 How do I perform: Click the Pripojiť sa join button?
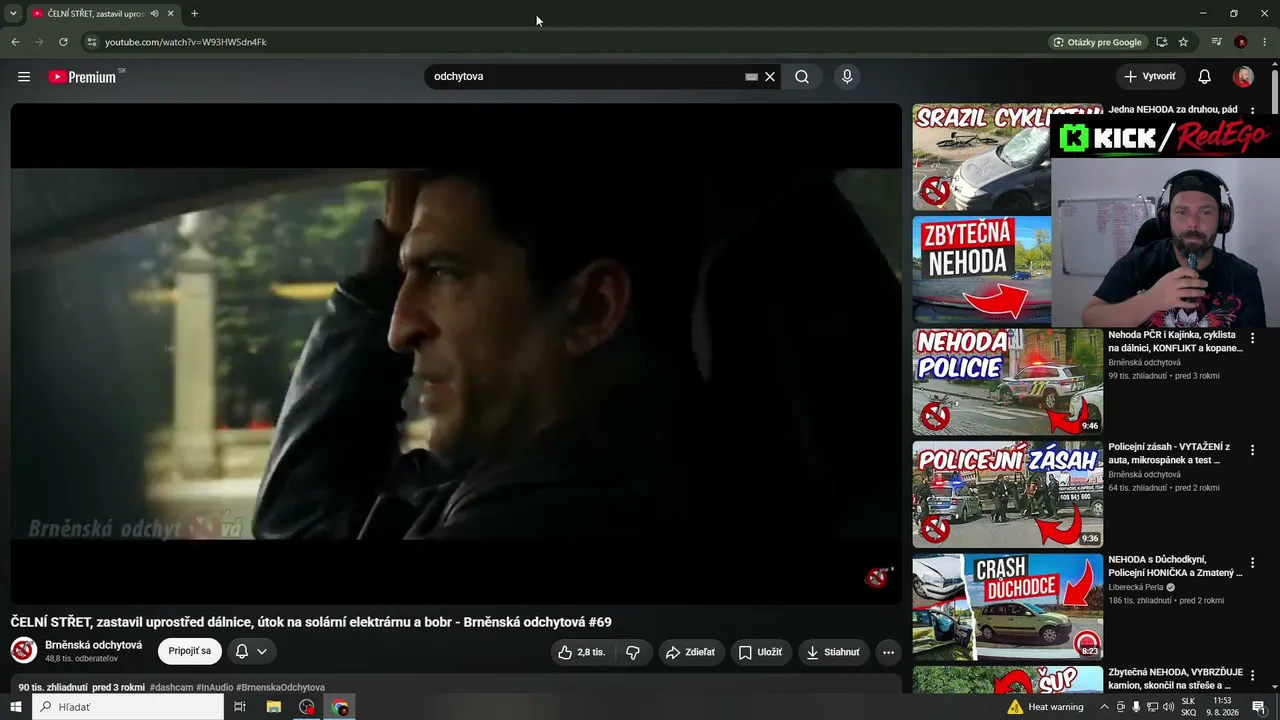pos(190,651)
